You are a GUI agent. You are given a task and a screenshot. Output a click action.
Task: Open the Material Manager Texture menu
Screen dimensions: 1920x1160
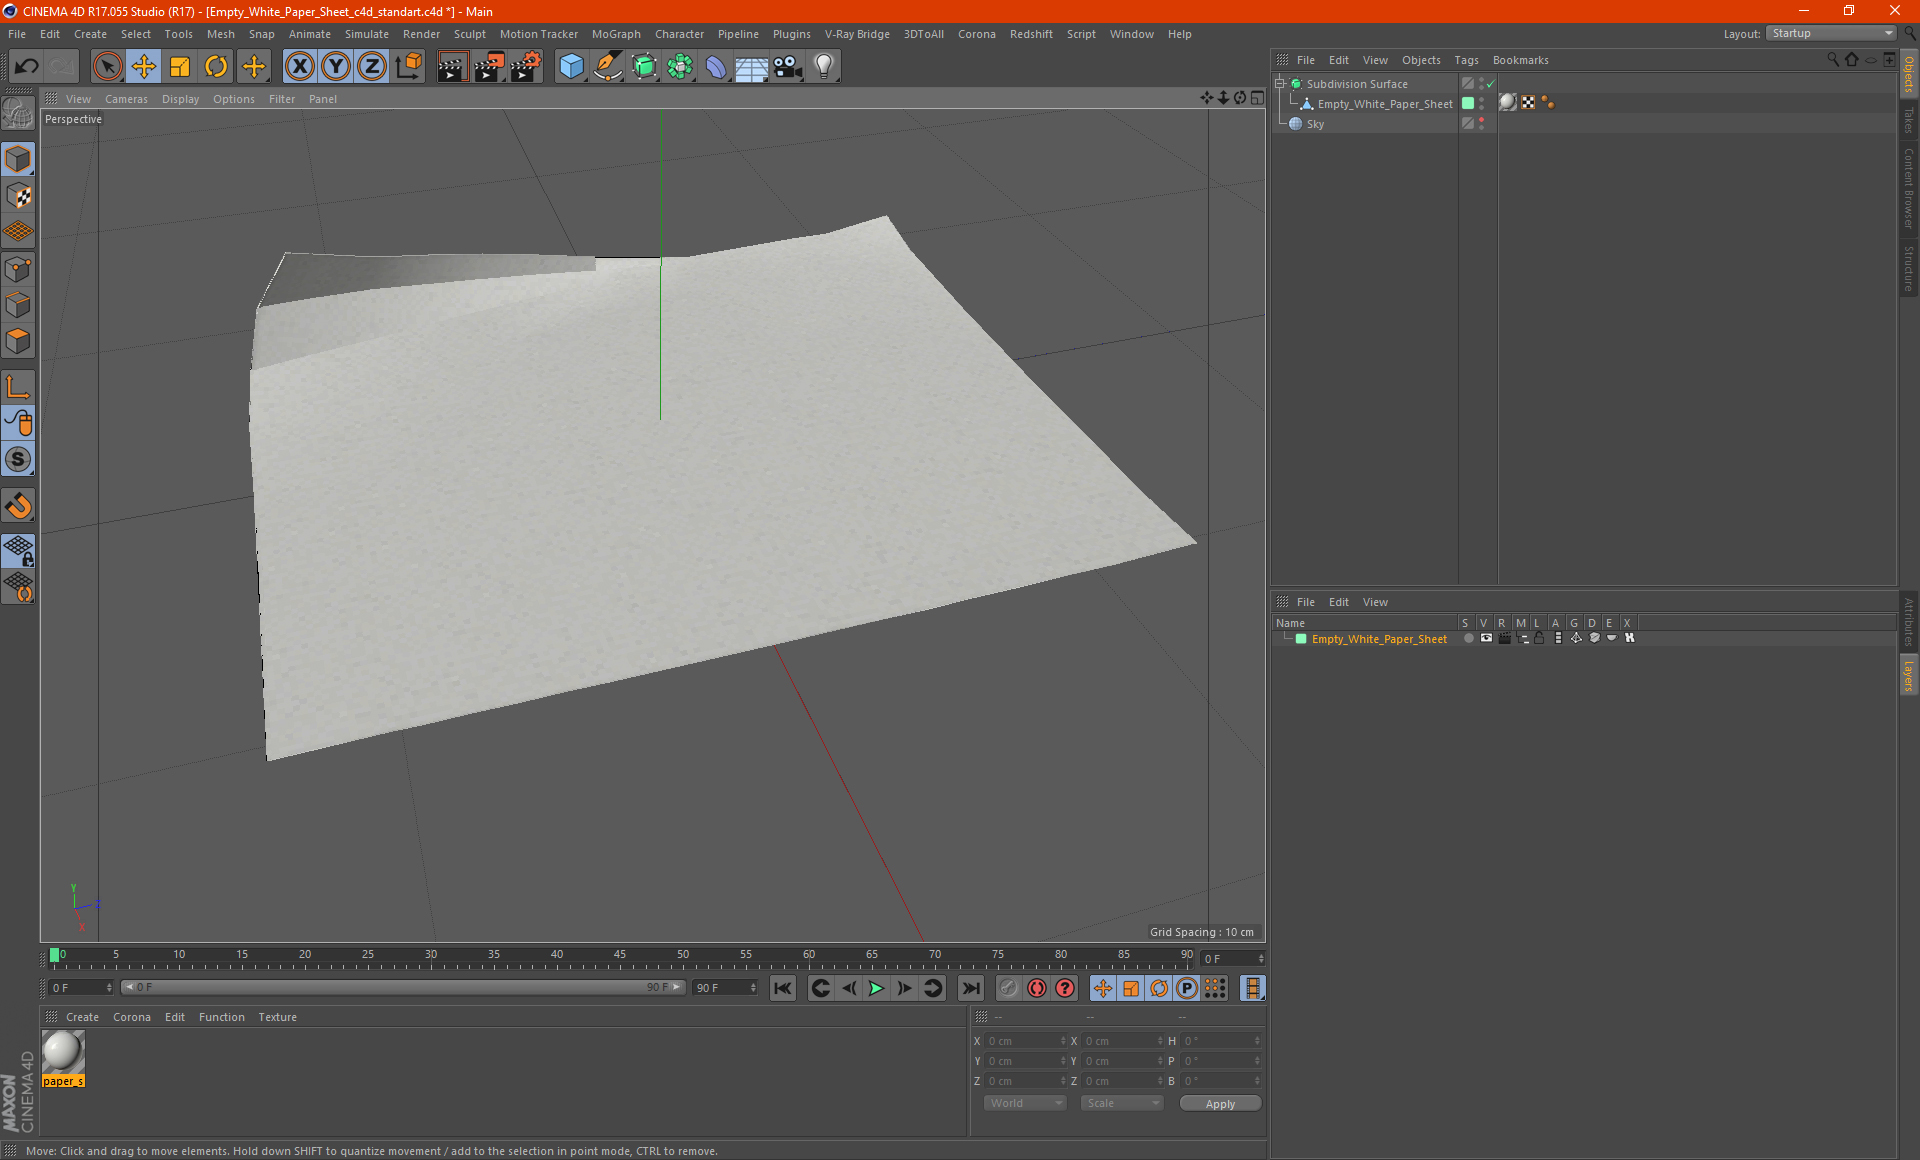[277, 1017]
